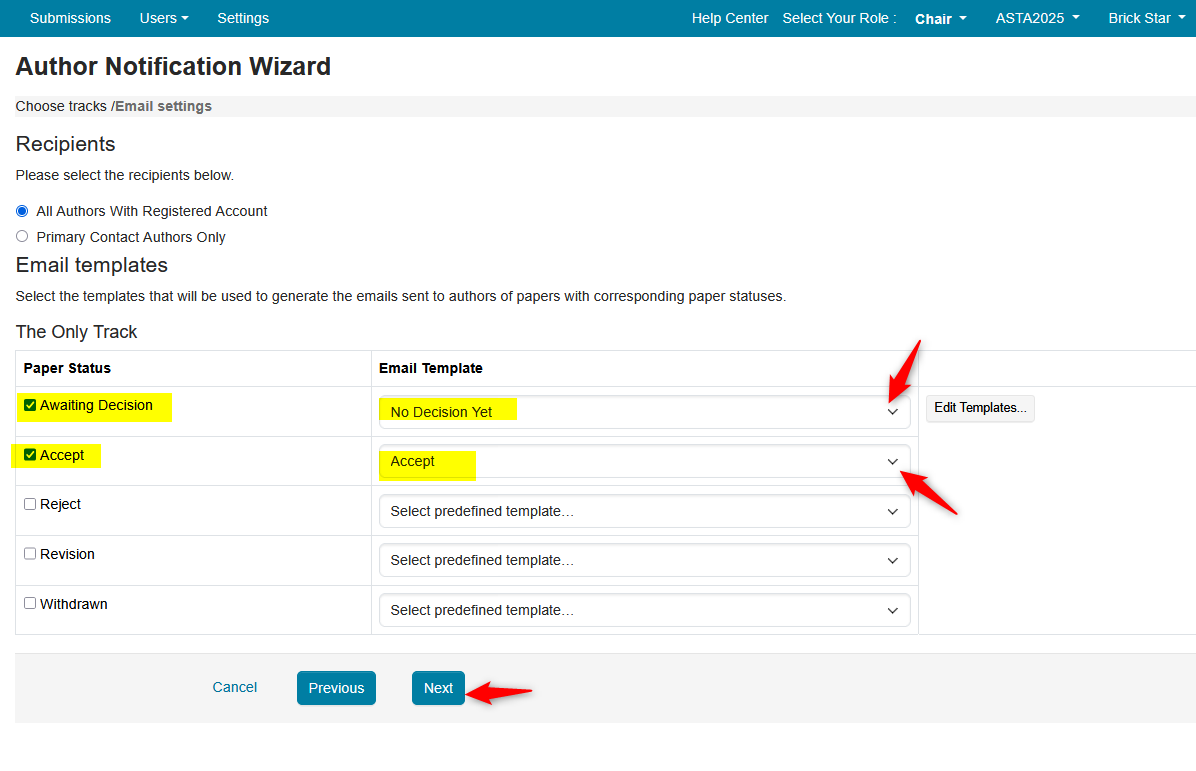Enable the Withdrawn paper status
This screenshot has width=1196, height=771.
29,603
